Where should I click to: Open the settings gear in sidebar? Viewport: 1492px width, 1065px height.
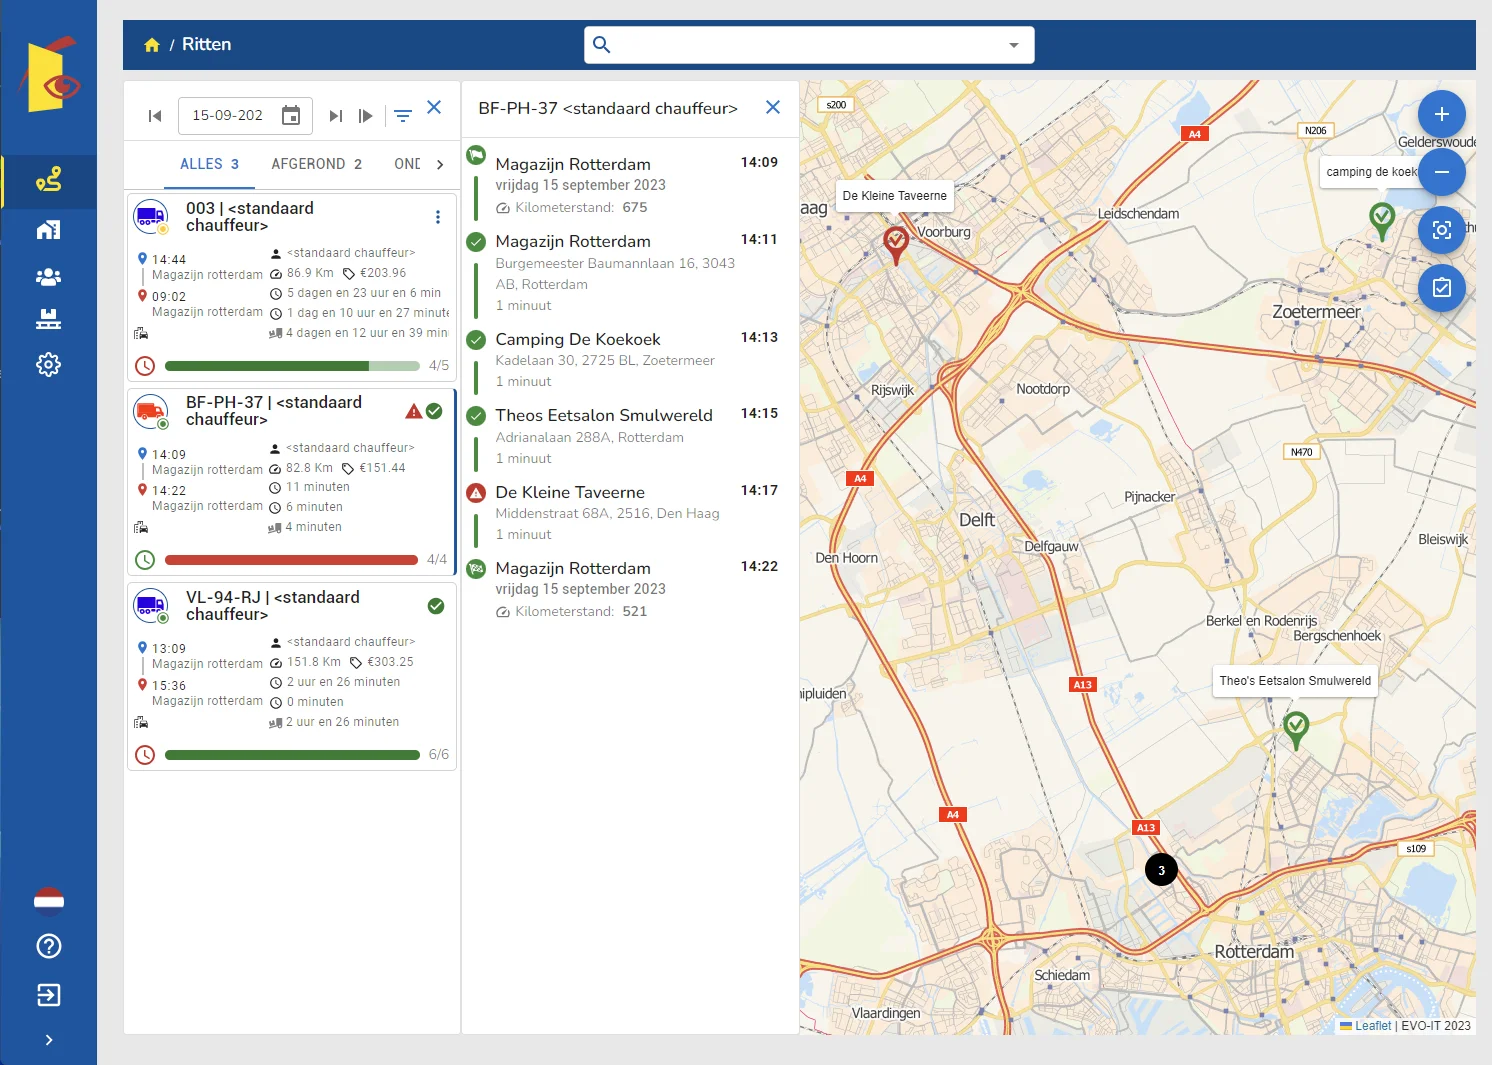click(48, 365)
